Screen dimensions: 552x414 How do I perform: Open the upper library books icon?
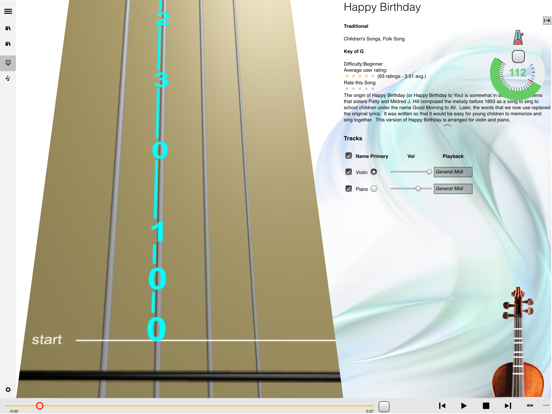coord(8,28)
